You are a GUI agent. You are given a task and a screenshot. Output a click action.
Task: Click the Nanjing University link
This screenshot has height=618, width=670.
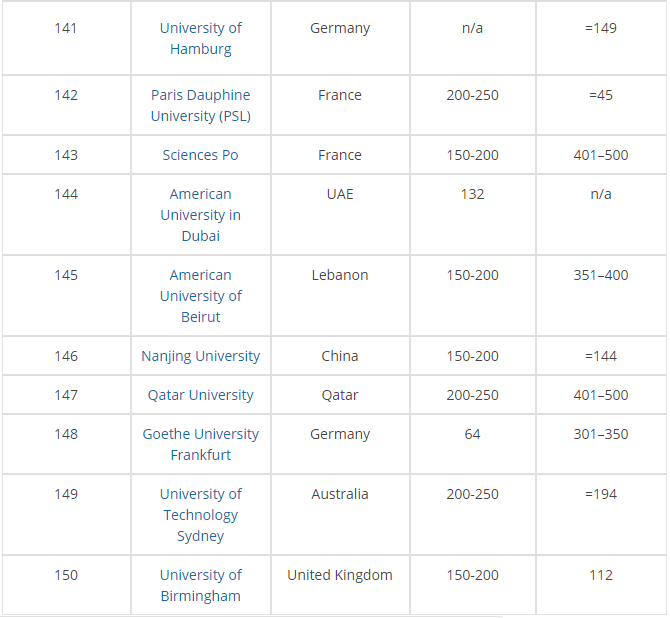tap(200, 356)
